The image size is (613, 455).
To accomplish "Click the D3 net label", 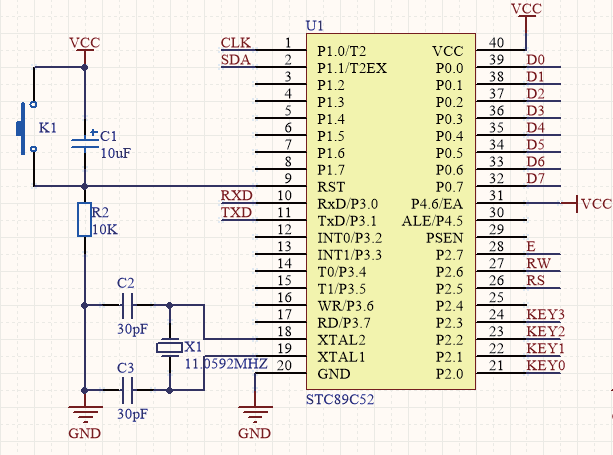I will tap(536, 111).
